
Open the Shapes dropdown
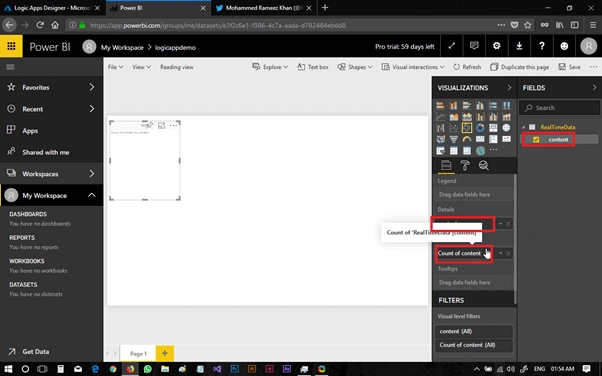point(355,67)
